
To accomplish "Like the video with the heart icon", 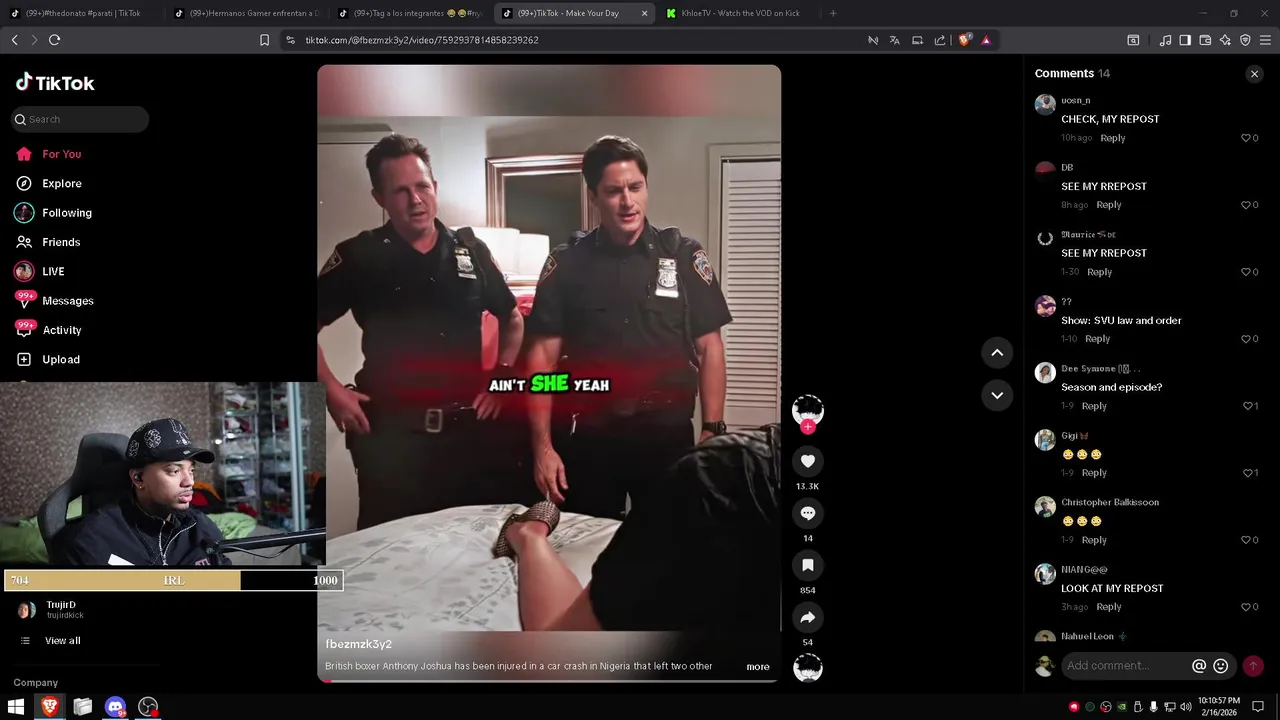I will pyautogui.click(x=808, y=461).
